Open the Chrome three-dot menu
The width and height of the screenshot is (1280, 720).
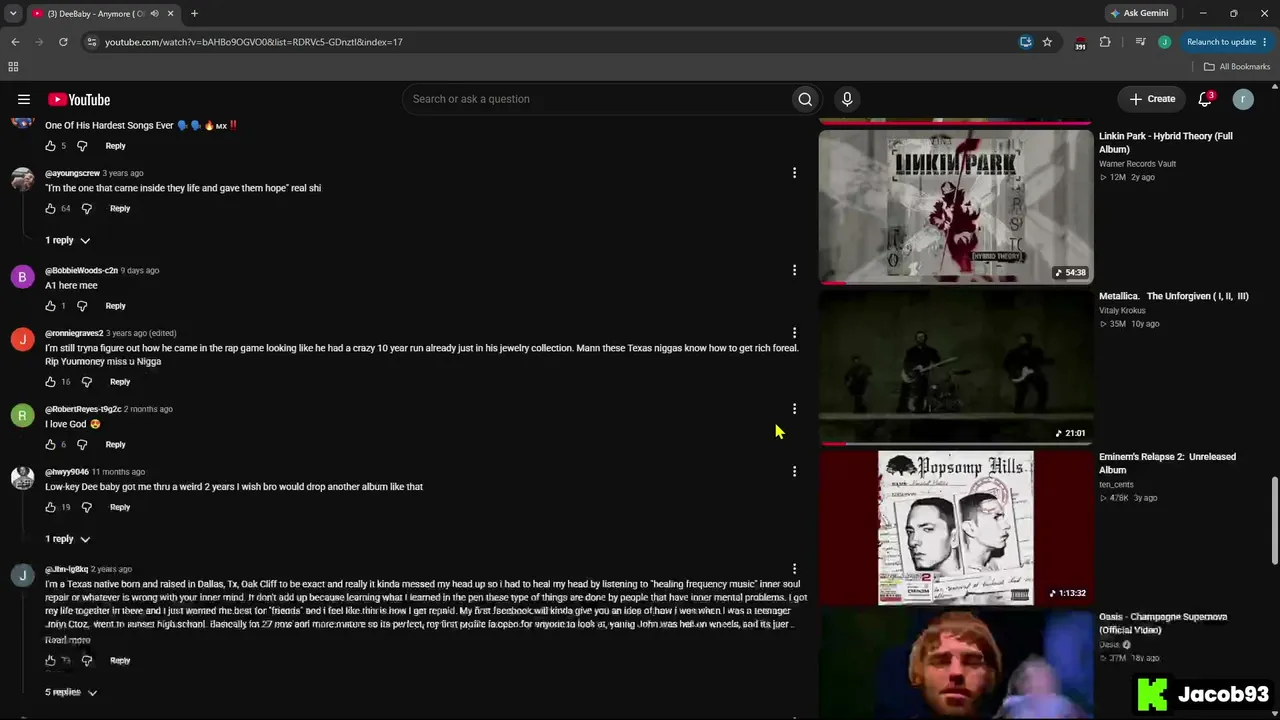point(1266,42)
